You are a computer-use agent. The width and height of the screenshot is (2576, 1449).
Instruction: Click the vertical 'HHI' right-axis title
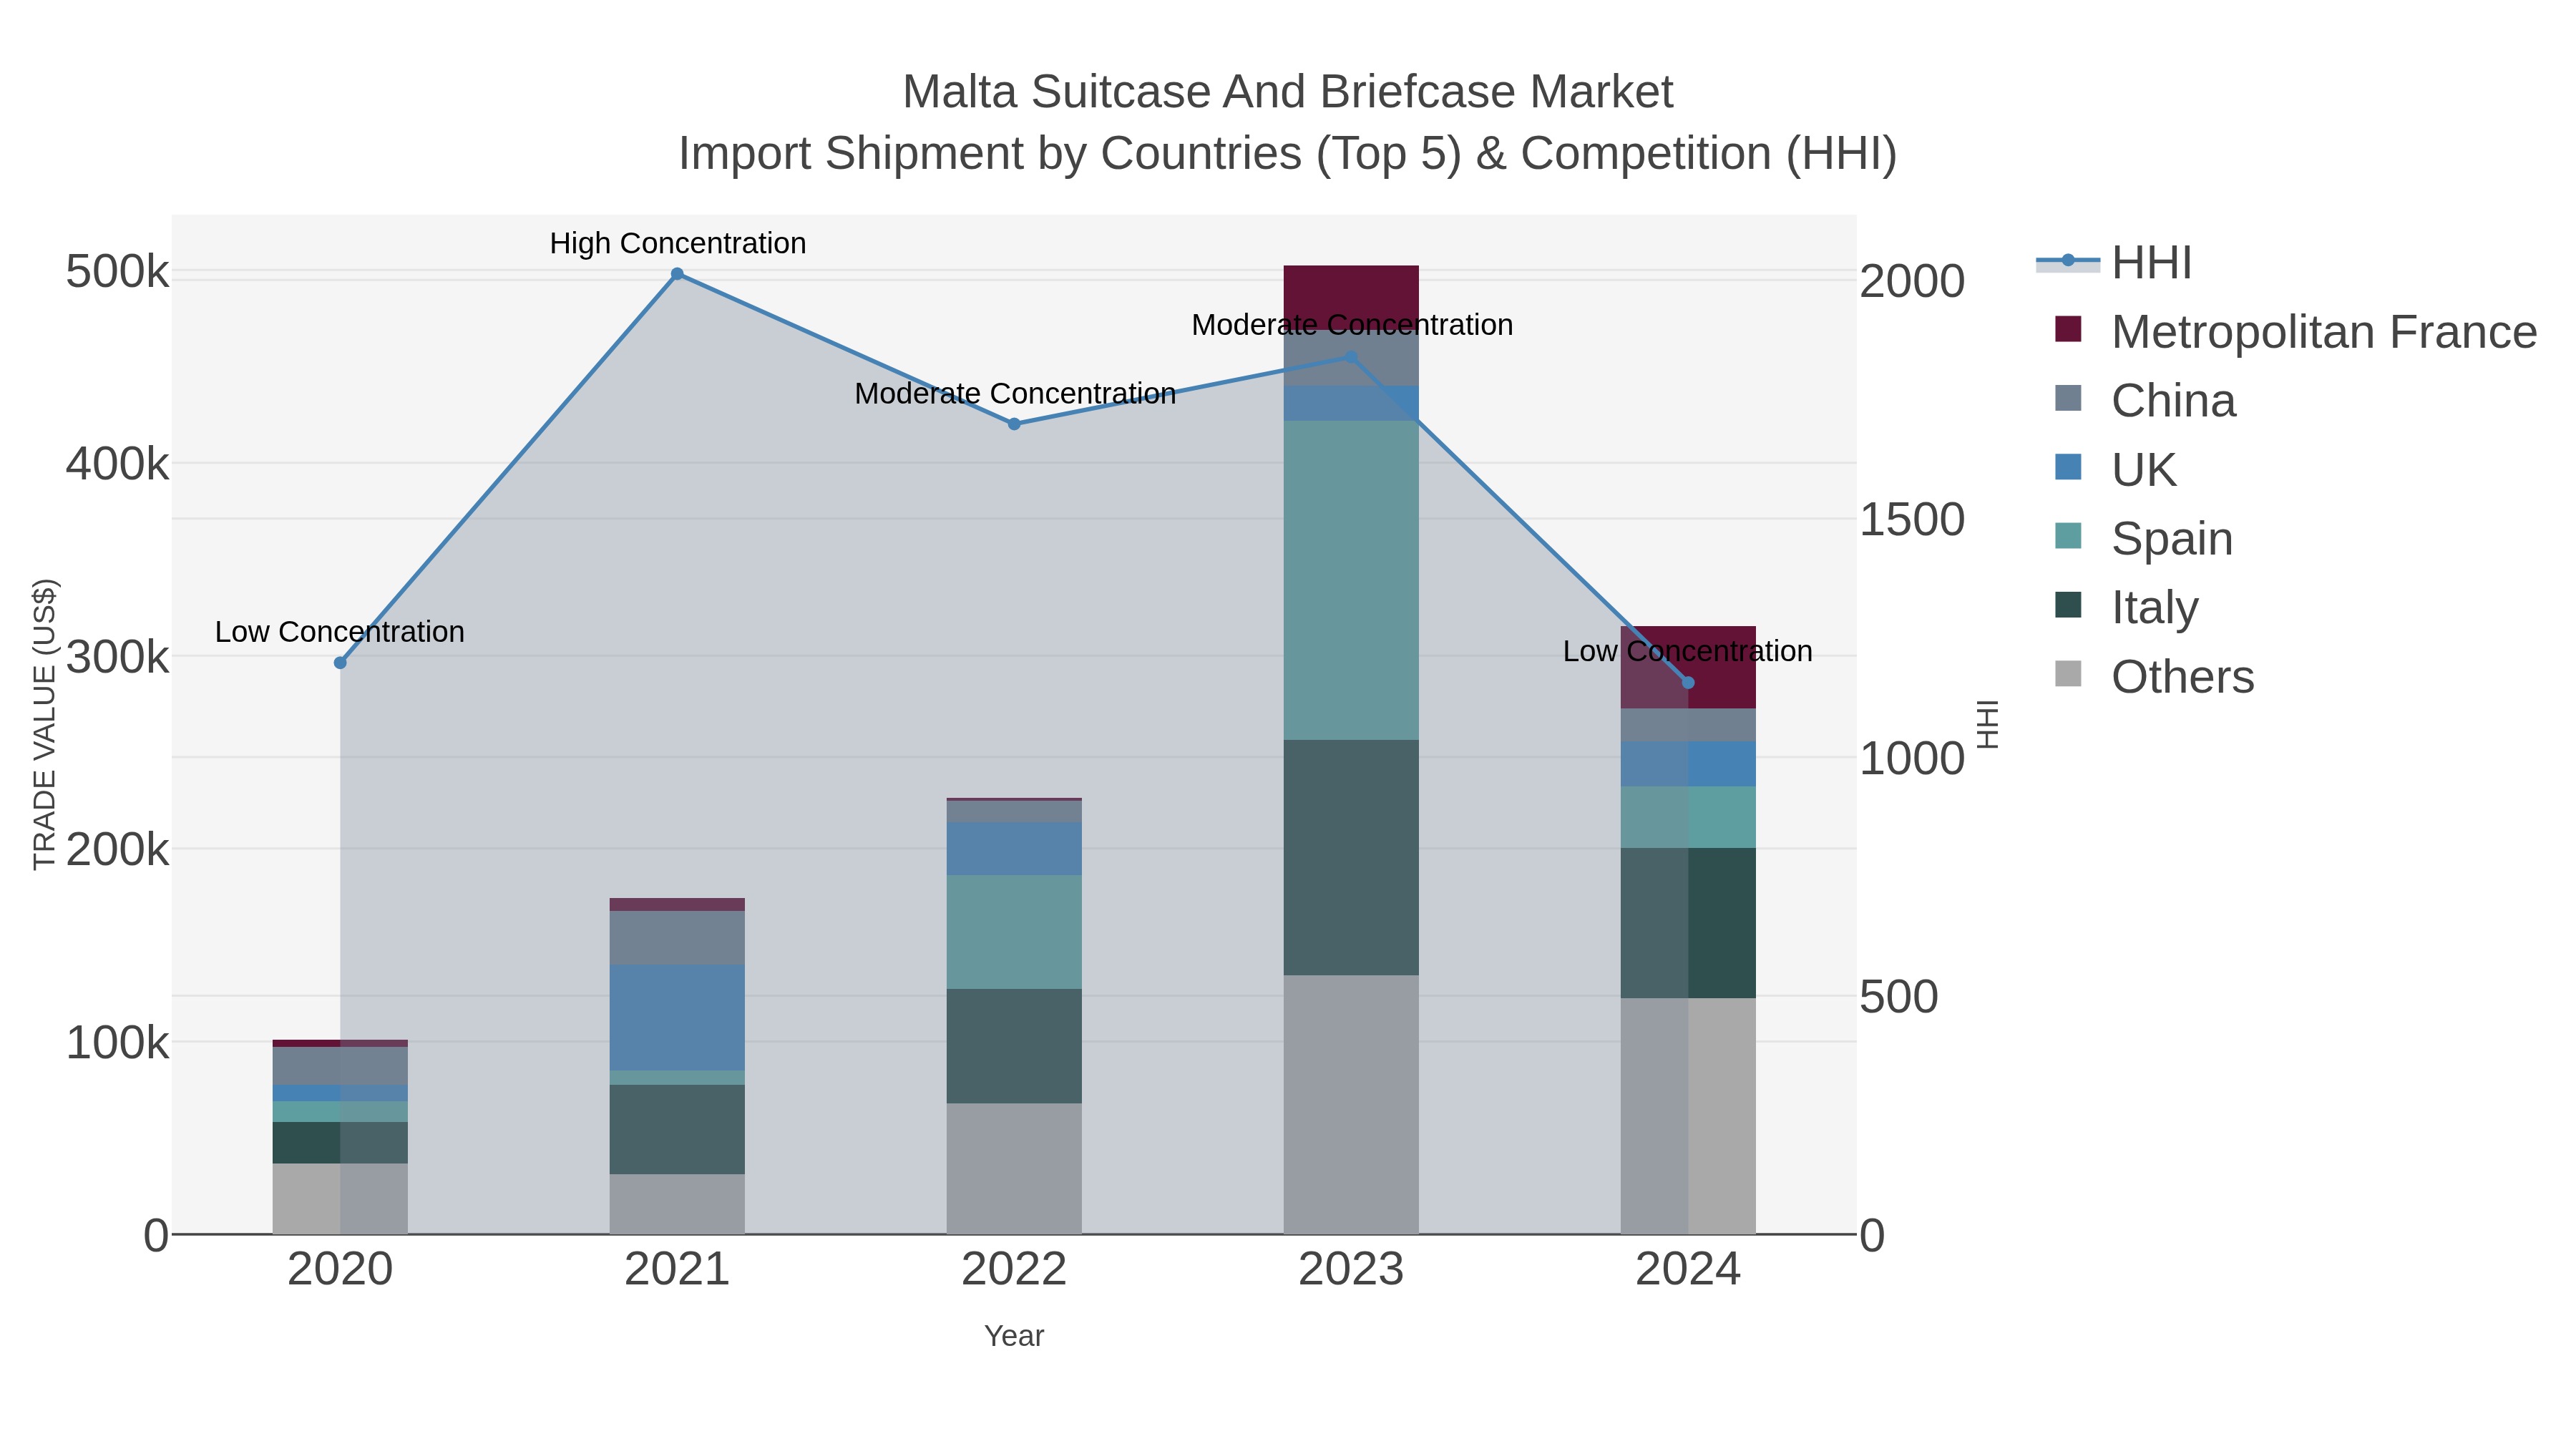[x=1988, y=724]
